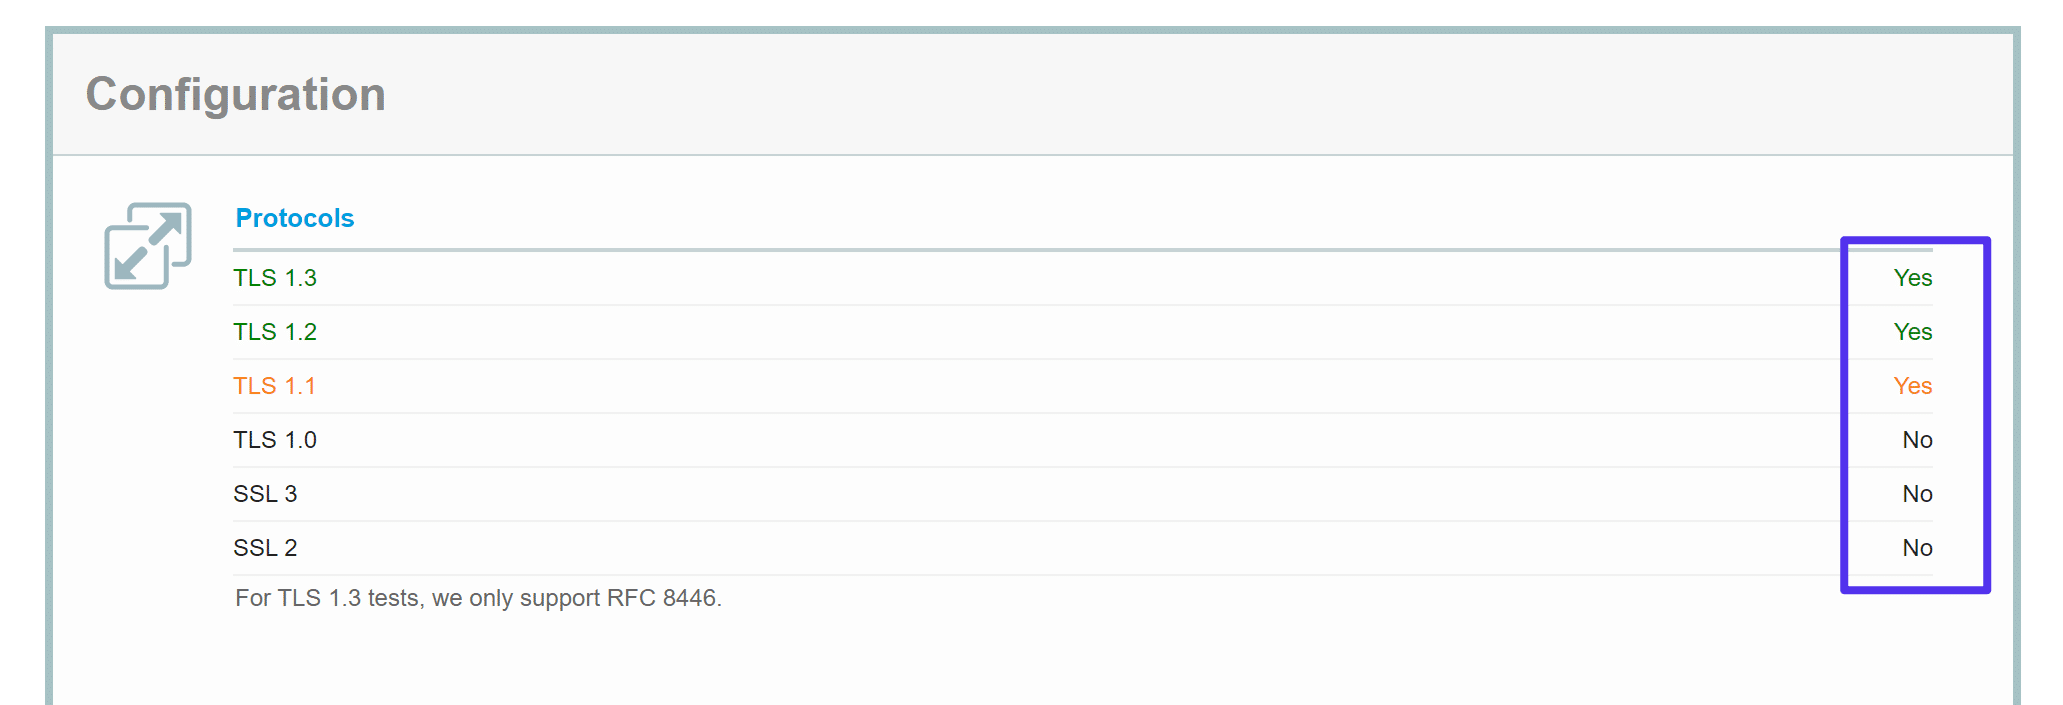Click the Configuration panel title
The image size is (2063, 705).
pos(236,95)
